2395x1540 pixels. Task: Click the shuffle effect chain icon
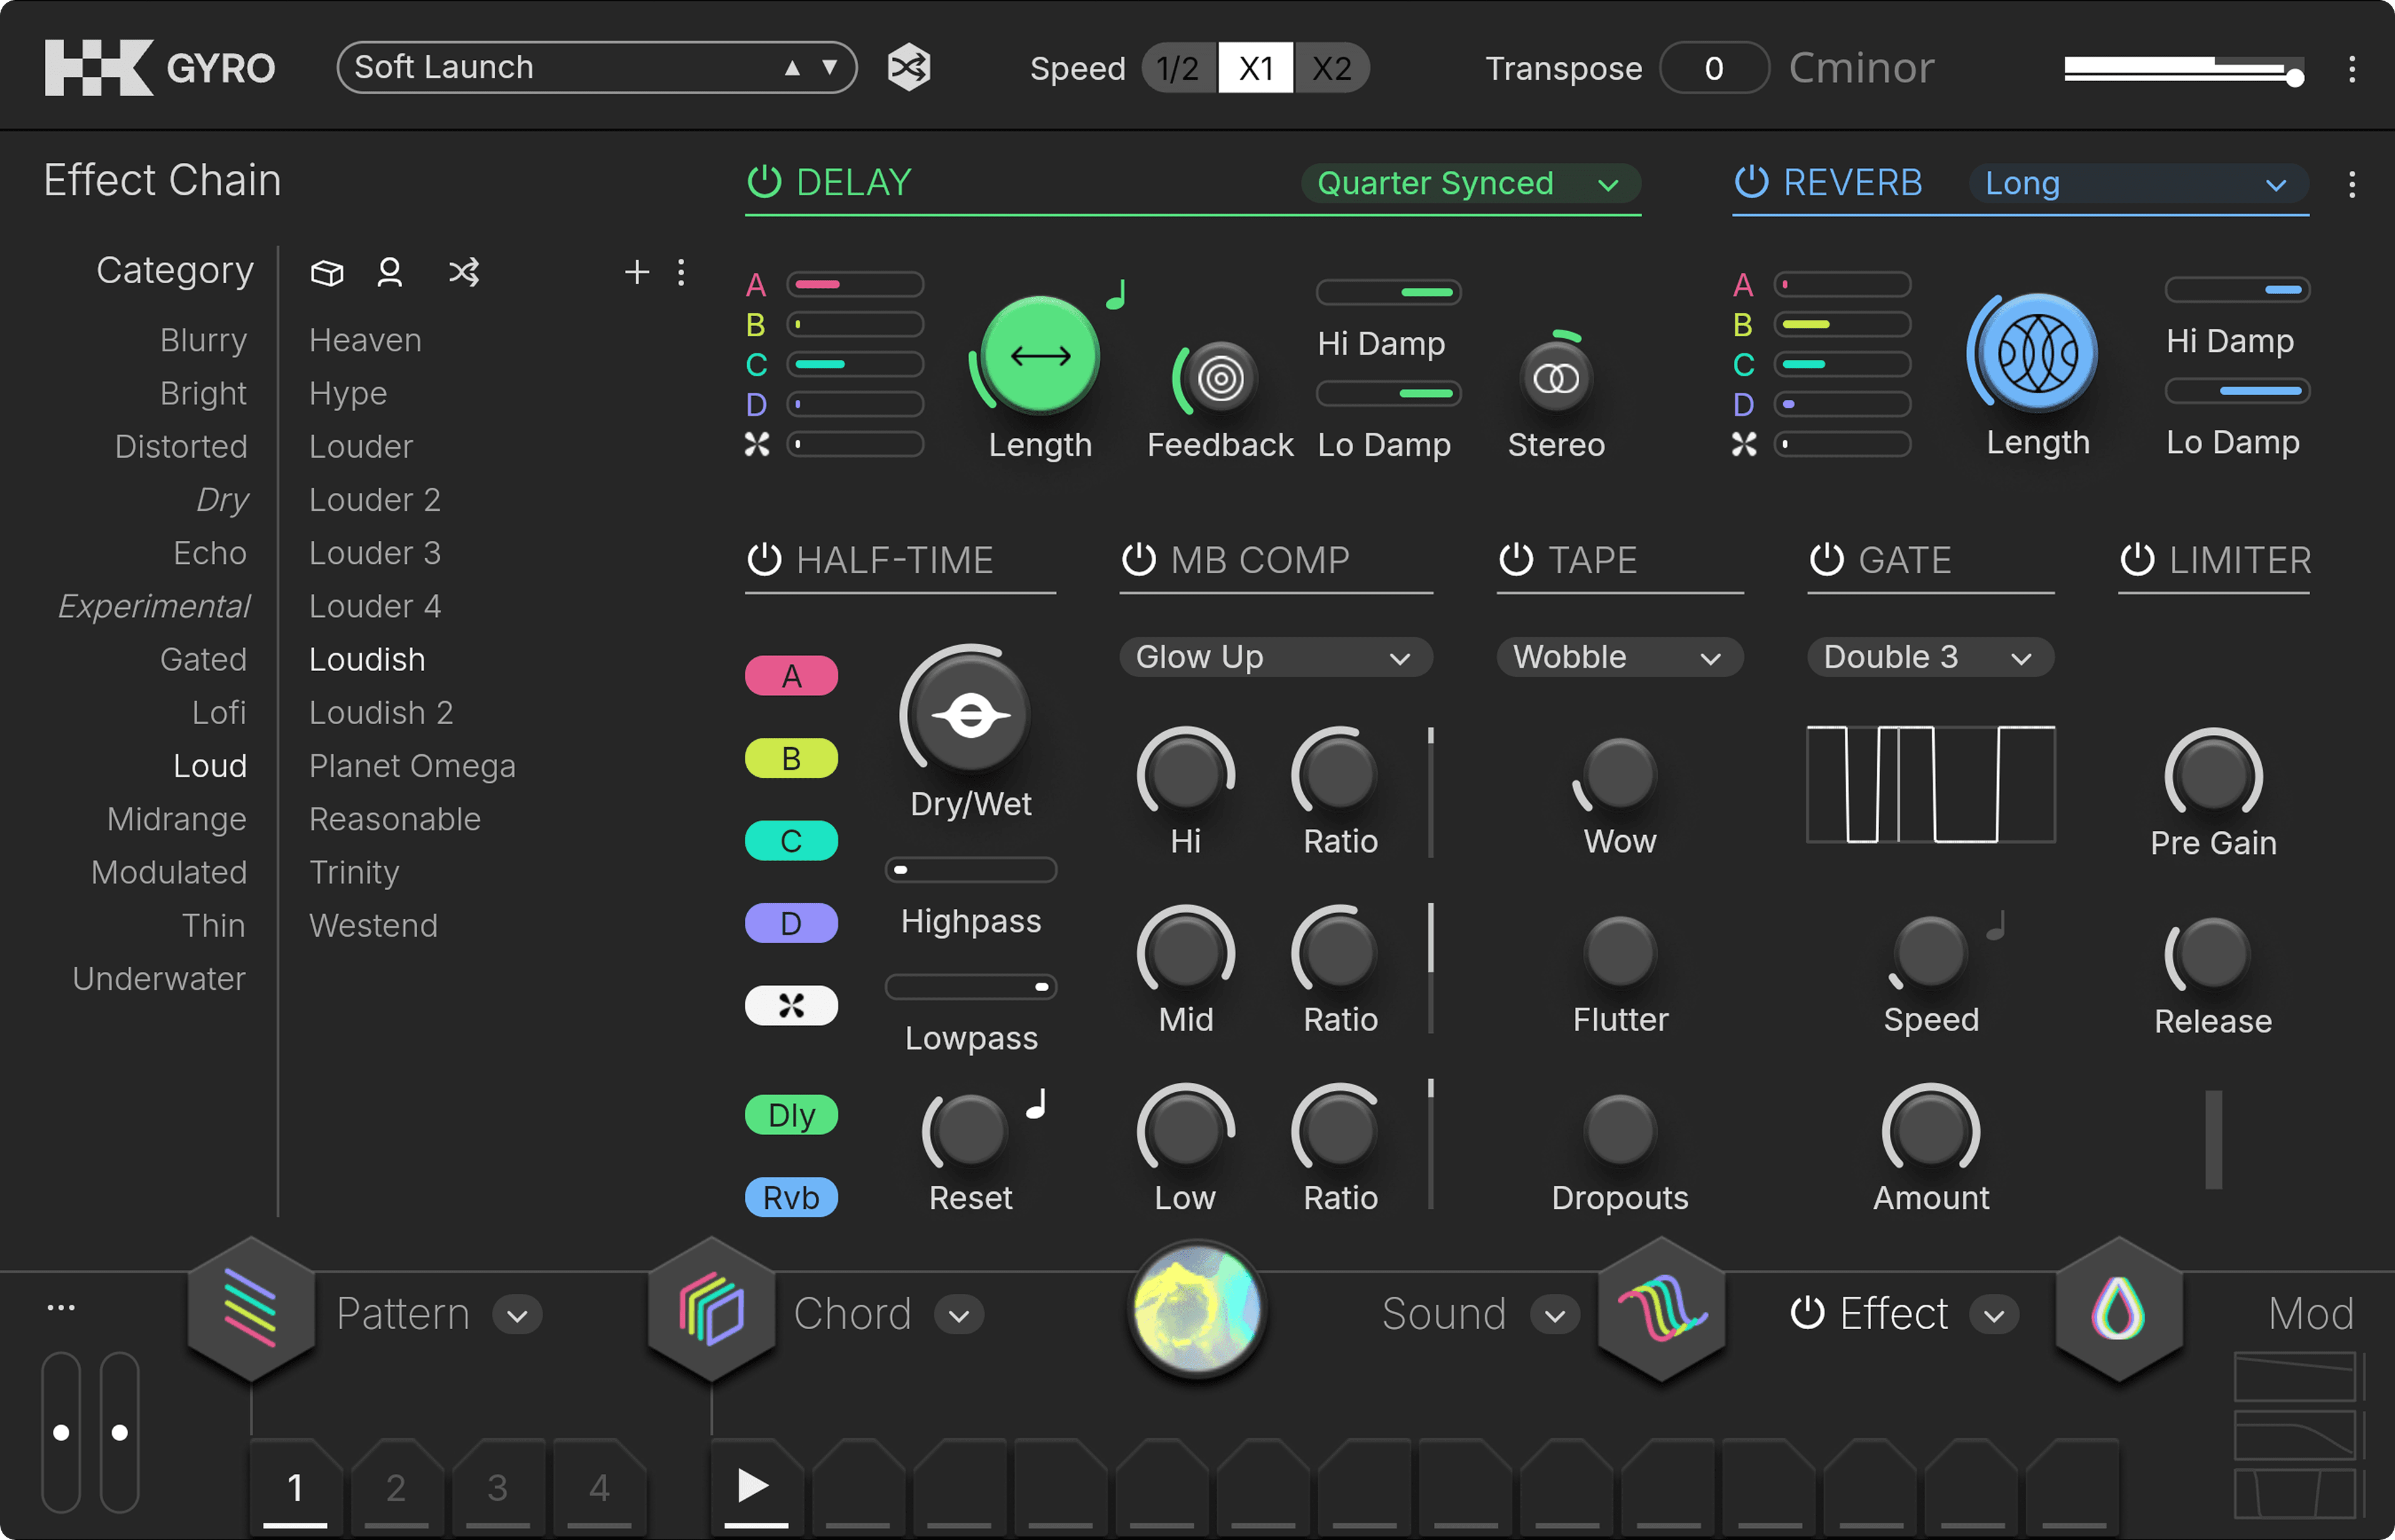point(464,272)
